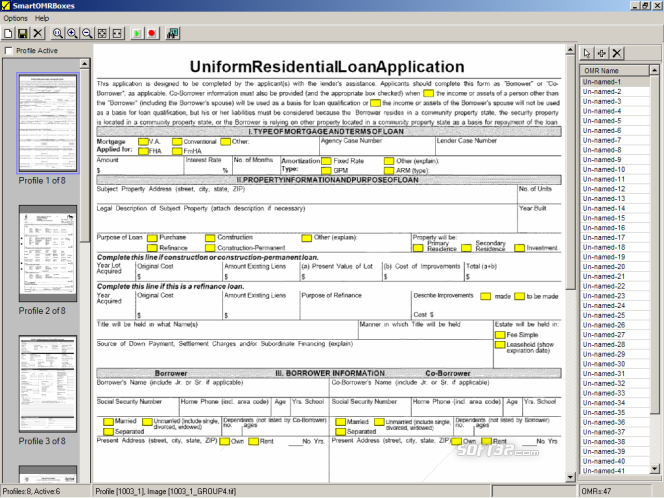Select the Profile 1 of 8 thumbnail
The height and width of the screenshot is (498, 664).
pyautogui.click(x=47, y=123)
